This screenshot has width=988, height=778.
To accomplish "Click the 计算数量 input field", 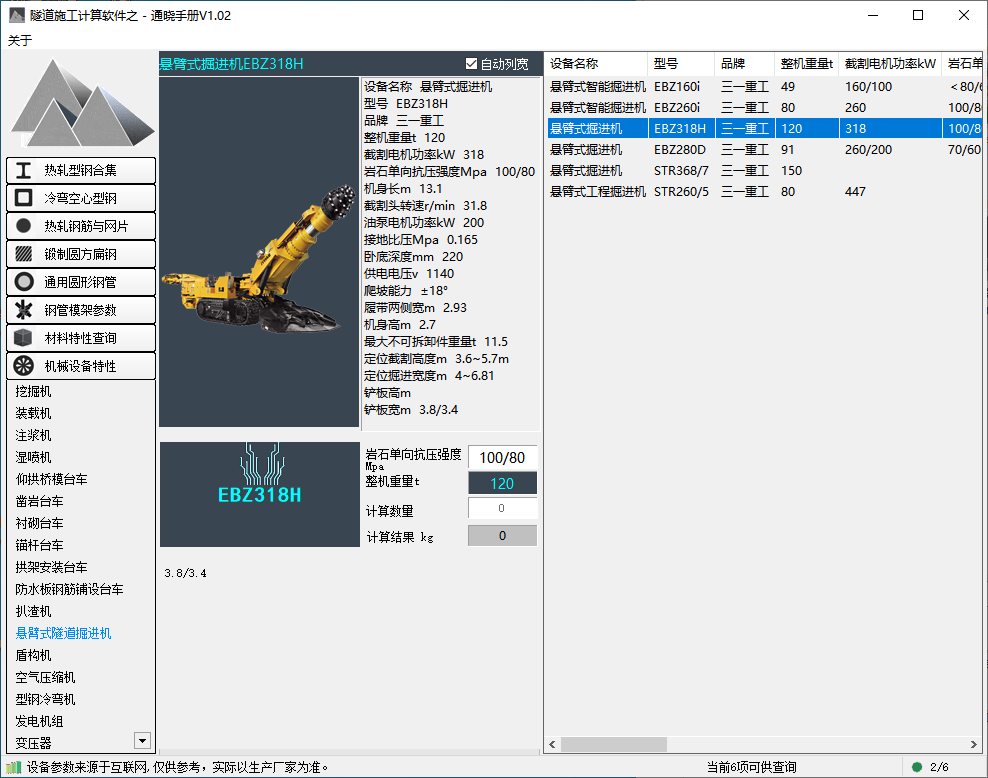I will (x=502, y=508).
